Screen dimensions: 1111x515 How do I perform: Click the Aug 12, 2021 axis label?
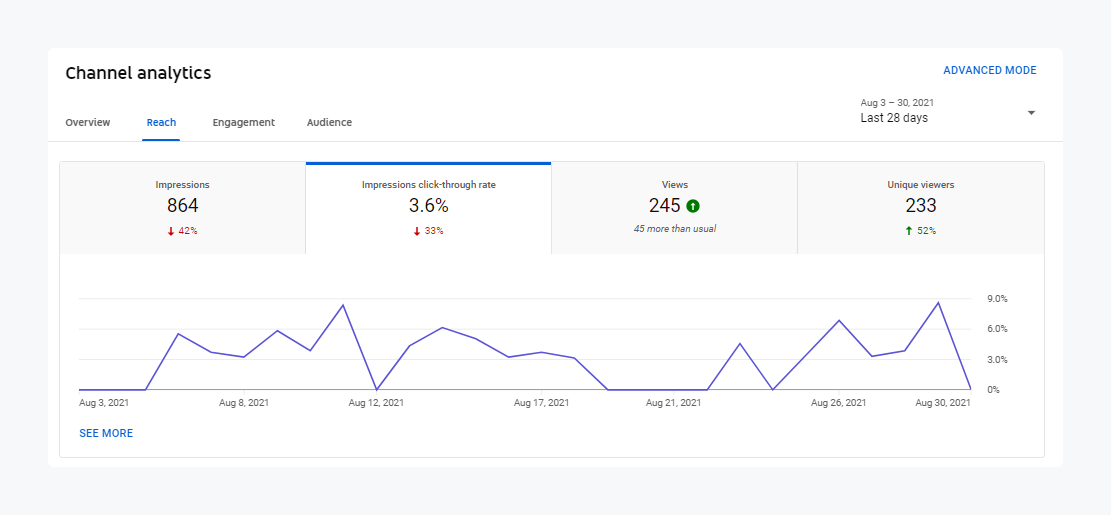point(376,403)
